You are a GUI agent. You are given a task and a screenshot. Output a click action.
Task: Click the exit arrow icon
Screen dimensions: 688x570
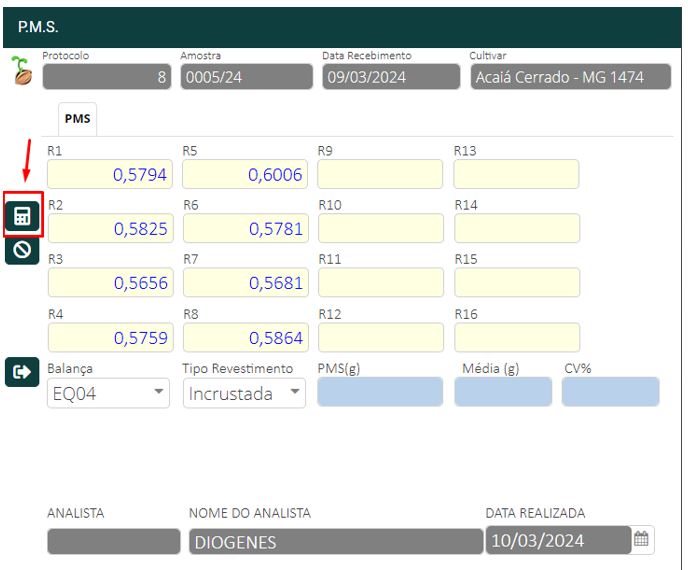point(22,372)
